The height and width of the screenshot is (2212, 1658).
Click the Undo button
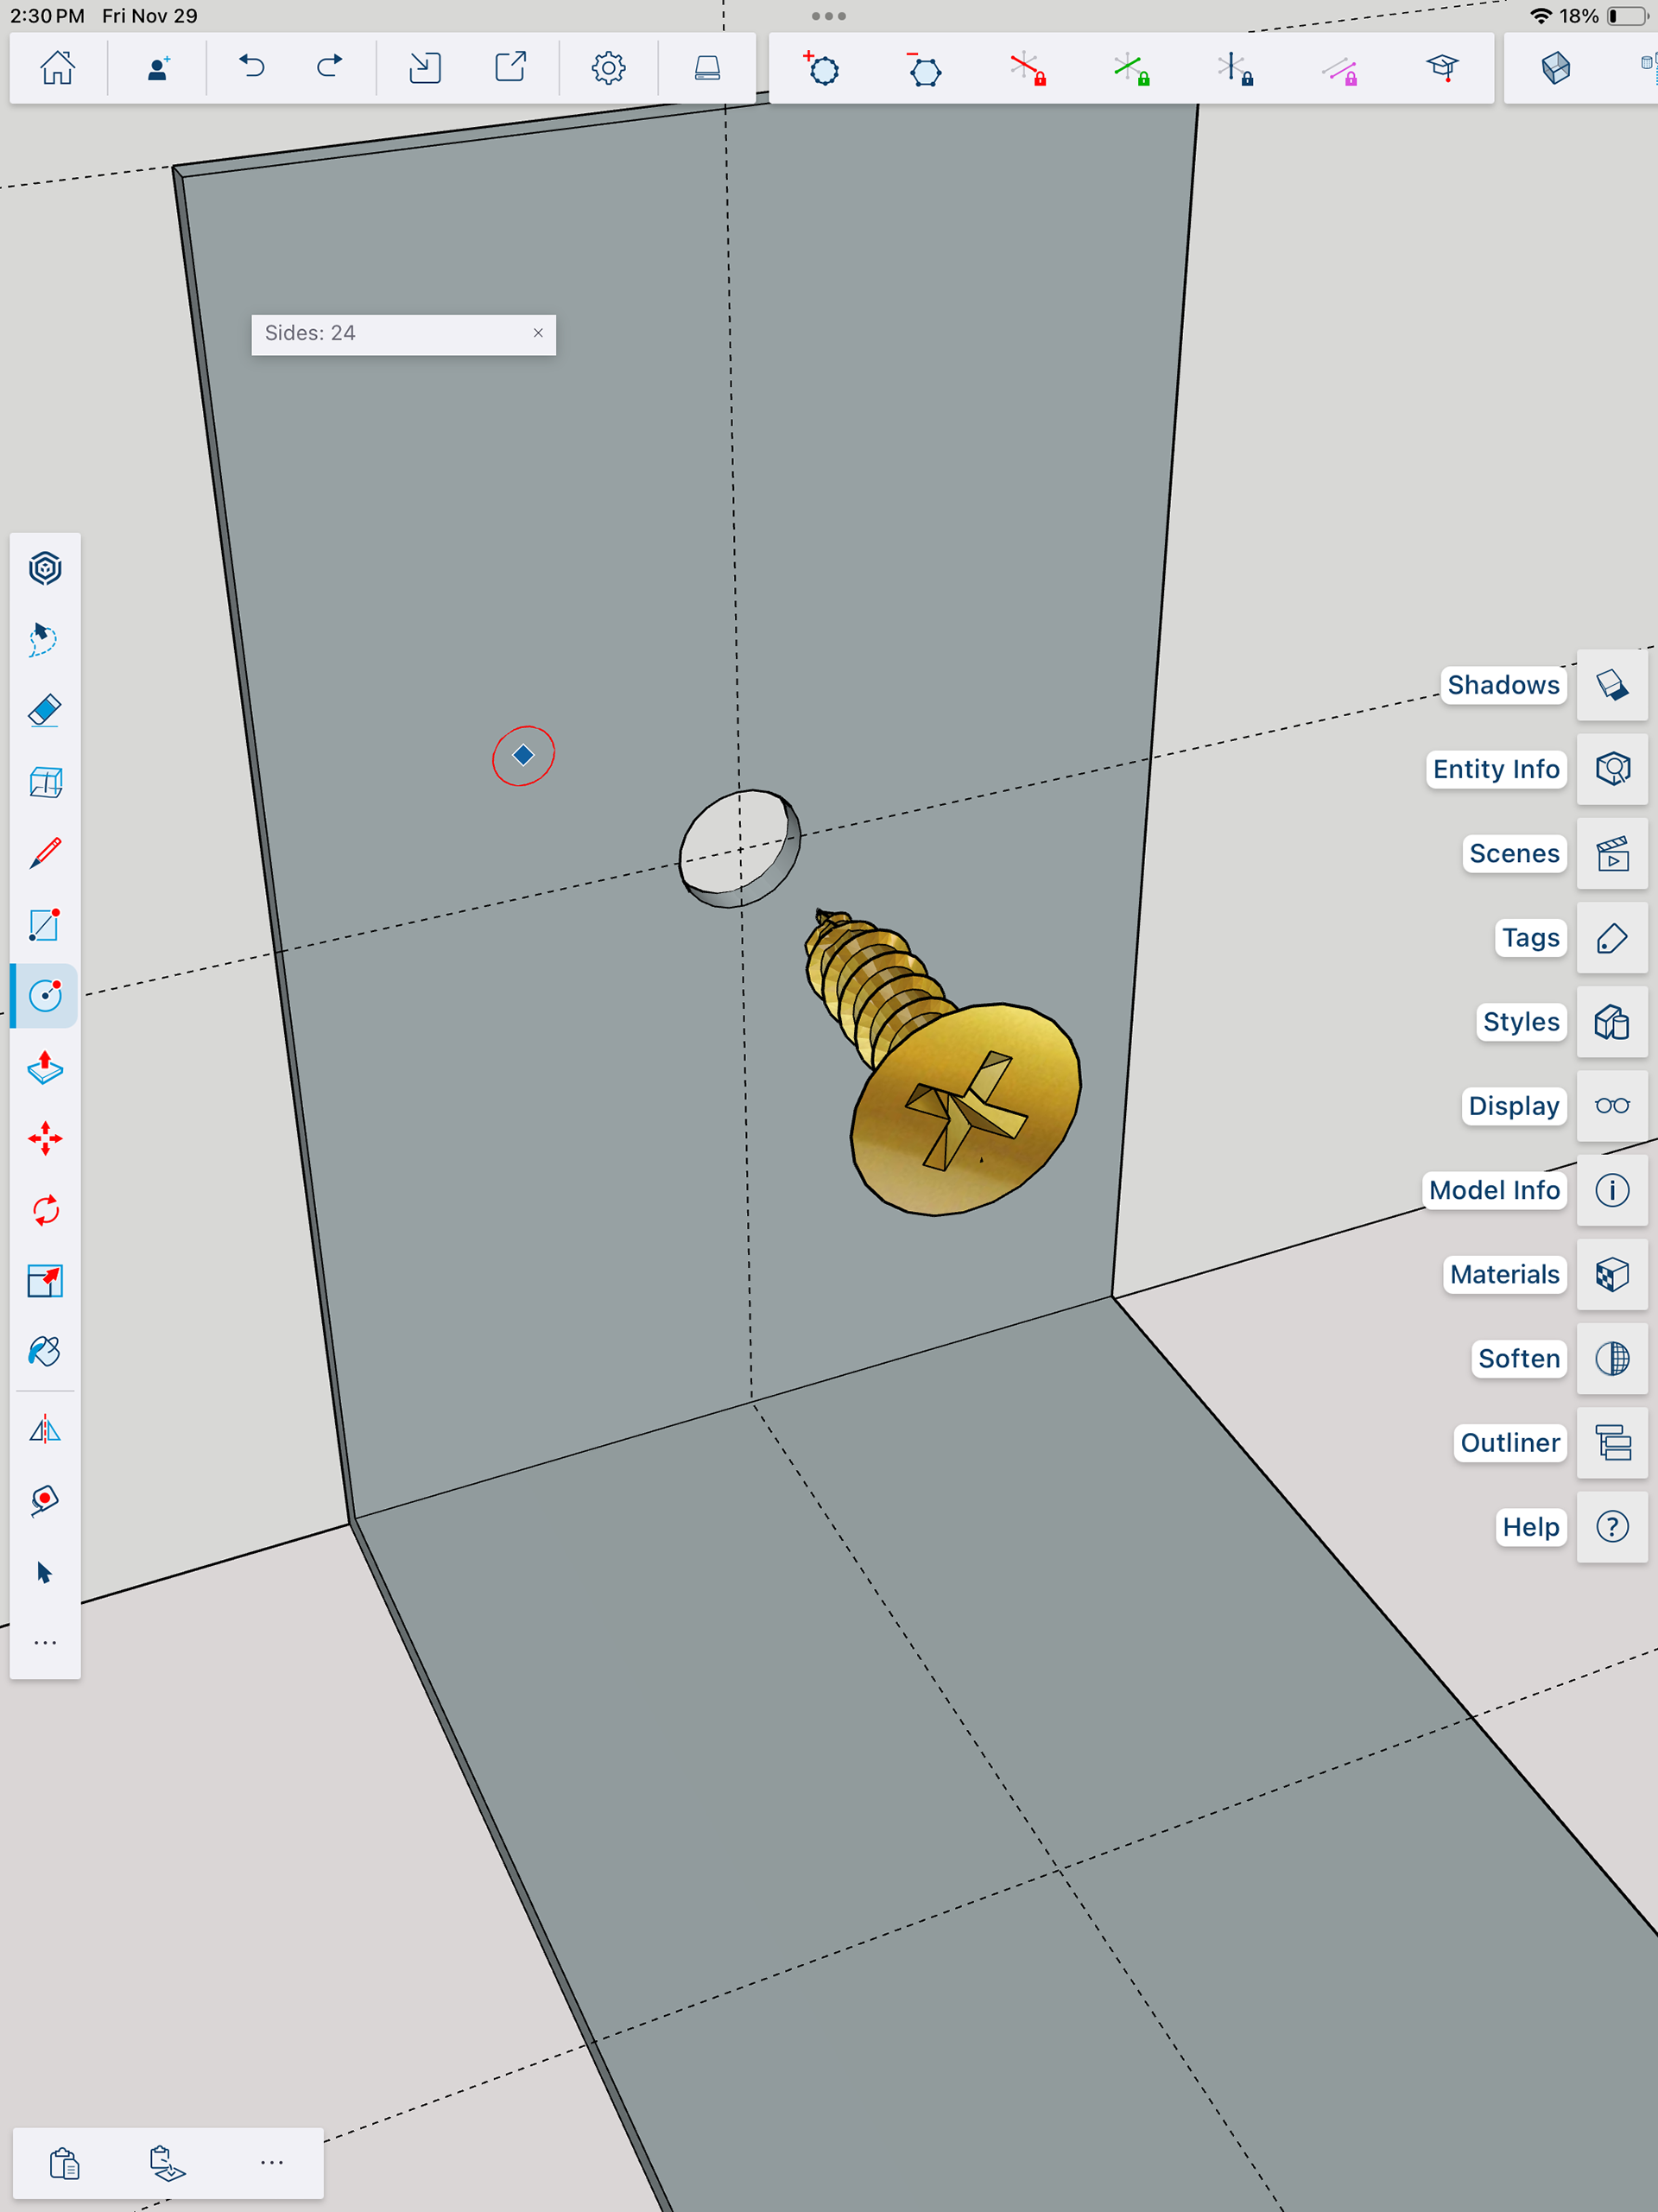pos(252,68)
